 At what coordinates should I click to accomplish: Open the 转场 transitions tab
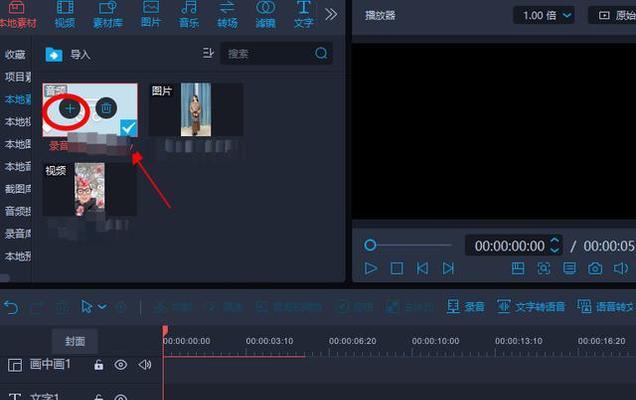tap(227, 15)
